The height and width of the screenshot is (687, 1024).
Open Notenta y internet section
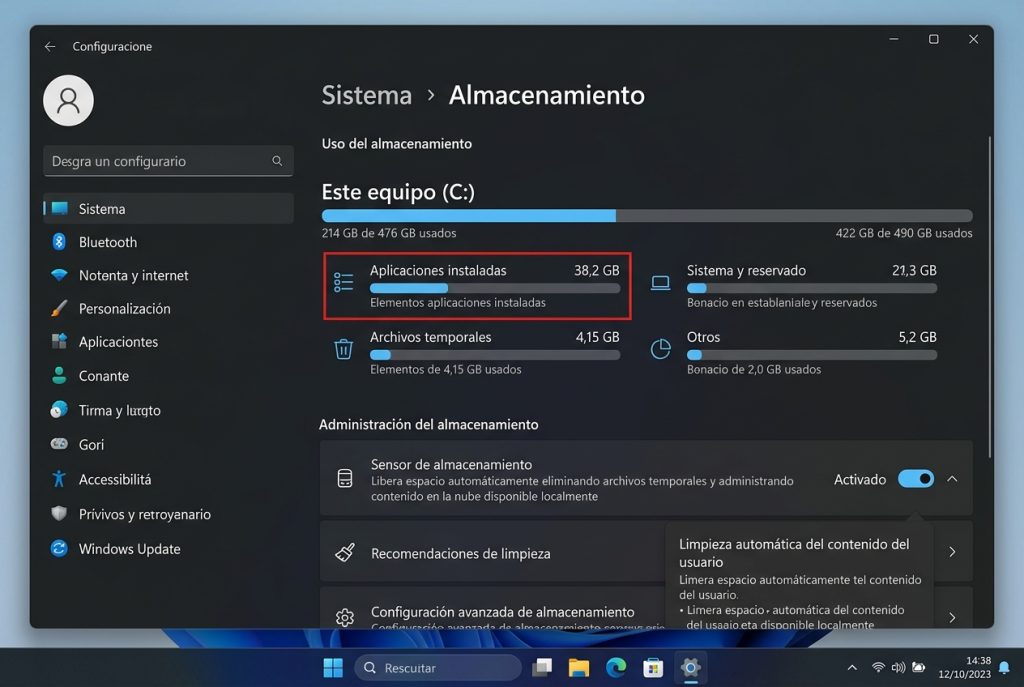click(168, 275)
